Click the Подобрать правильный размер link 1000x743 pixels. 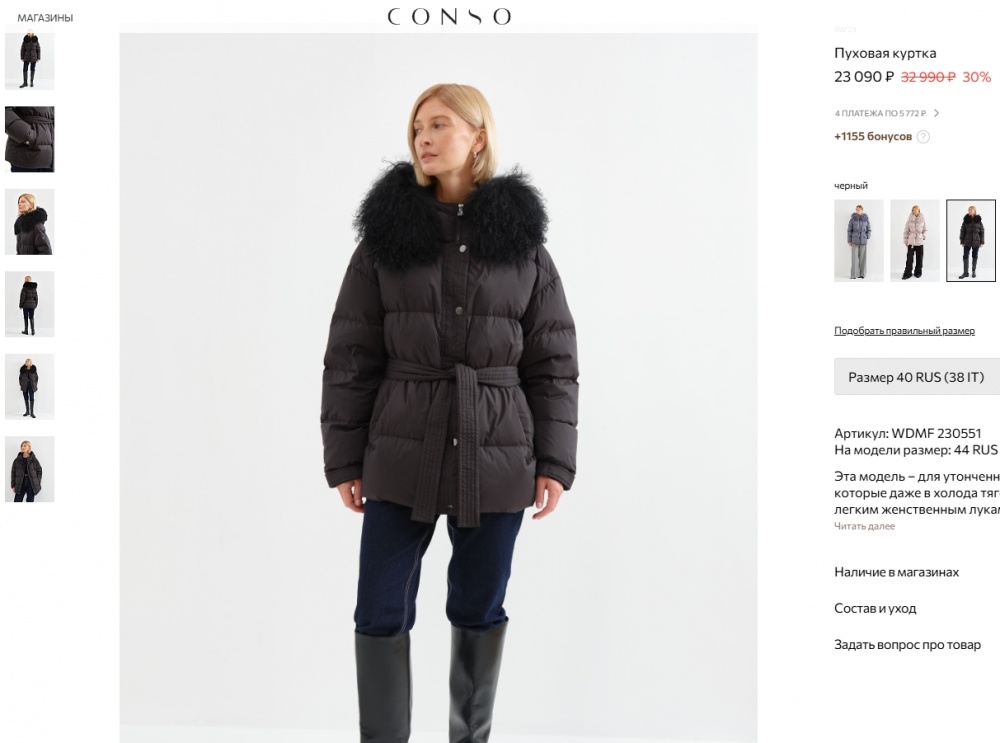point(904,331)
